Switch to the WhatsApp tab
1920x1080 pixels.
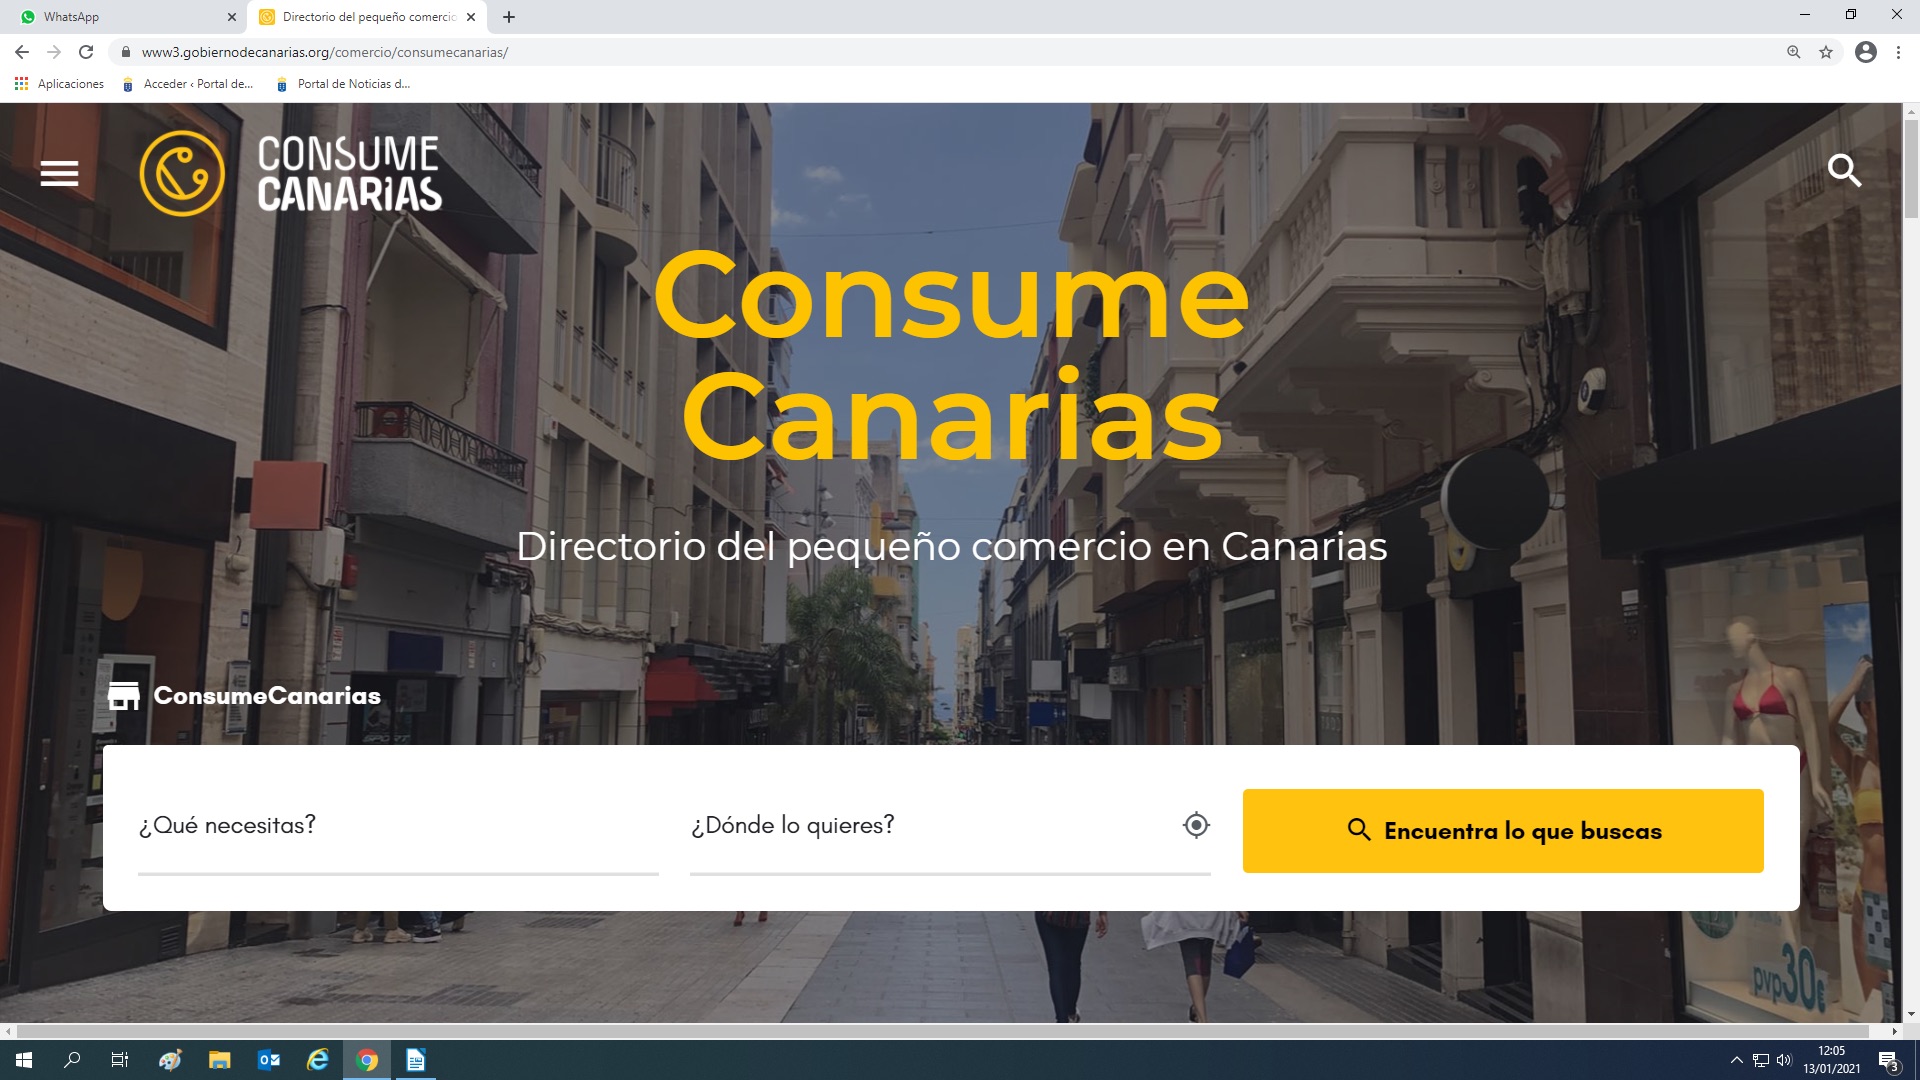tap(122, 17)
